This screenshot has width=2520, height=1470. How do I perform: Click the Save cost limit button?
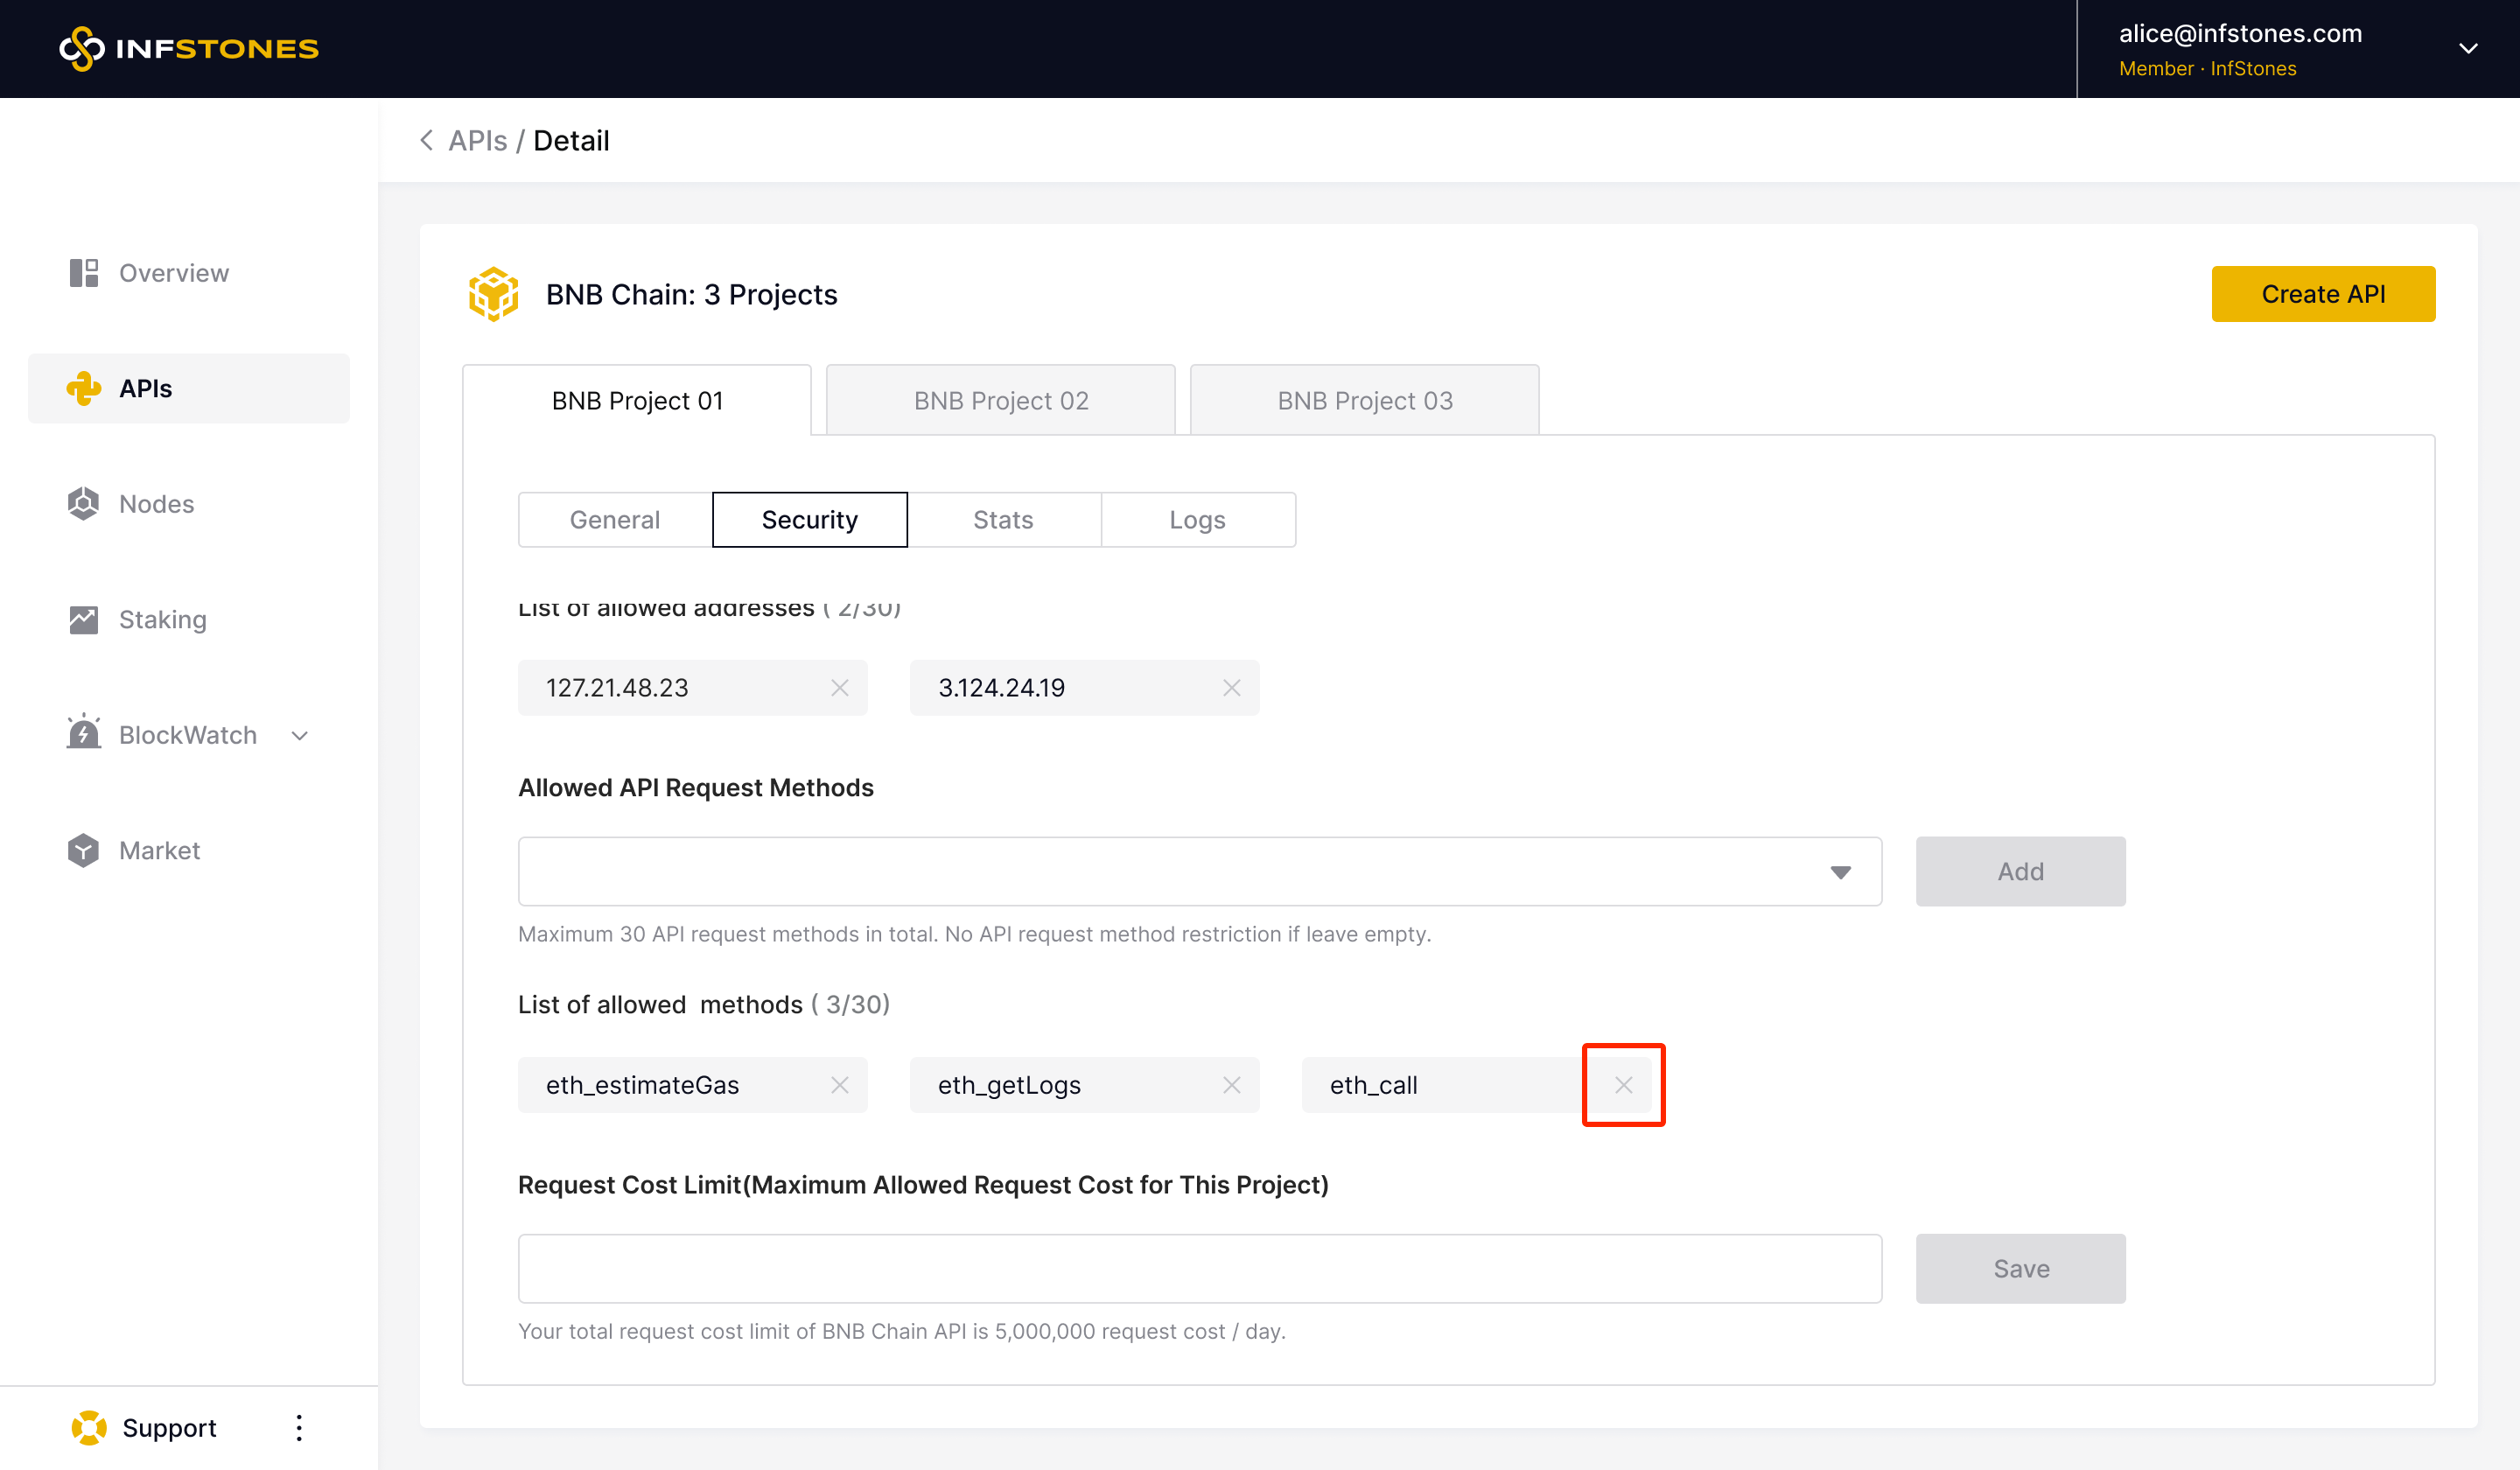coord(2021,1269)
